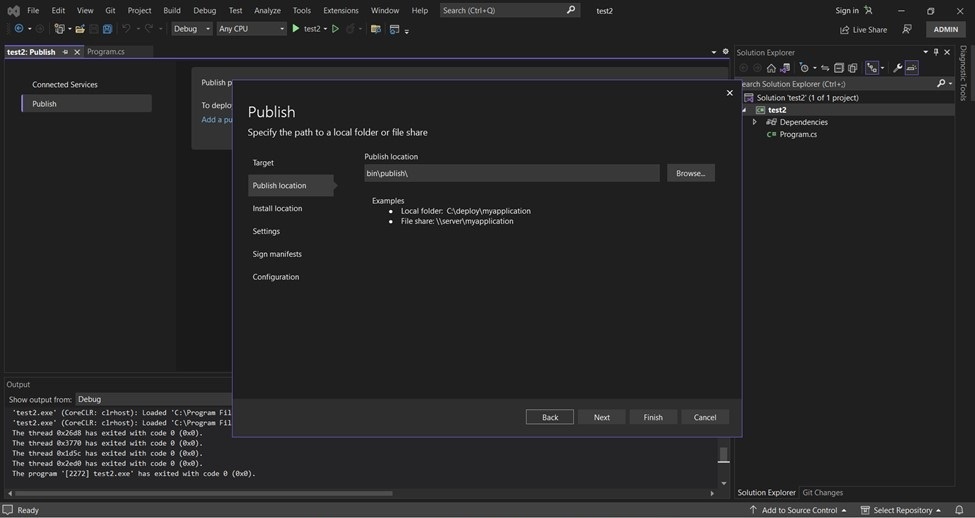
Task: Toggle pin on test2: Publish tab
Action: [x=65, y=52]
